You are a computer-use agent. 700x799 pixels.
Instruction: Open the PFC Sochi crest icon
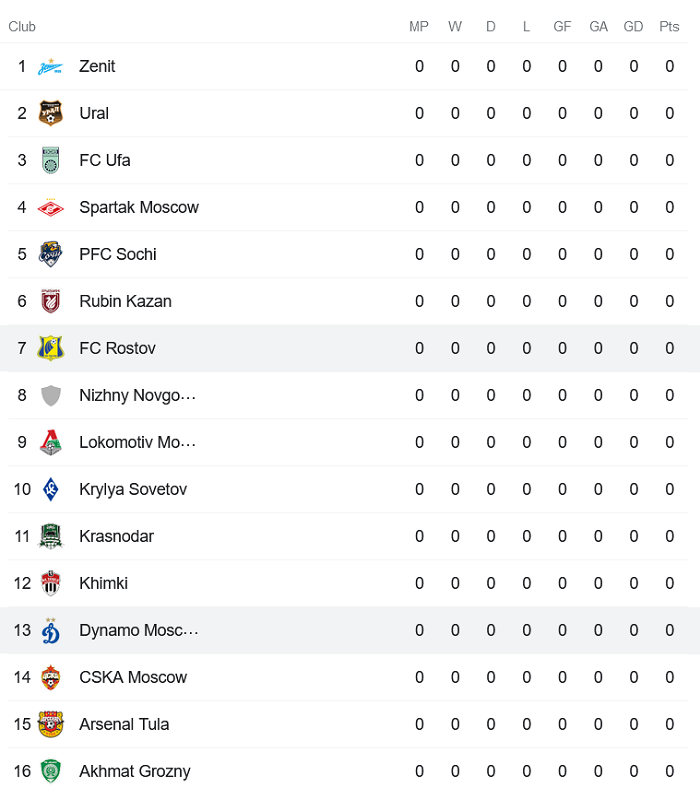pos(50,255)
